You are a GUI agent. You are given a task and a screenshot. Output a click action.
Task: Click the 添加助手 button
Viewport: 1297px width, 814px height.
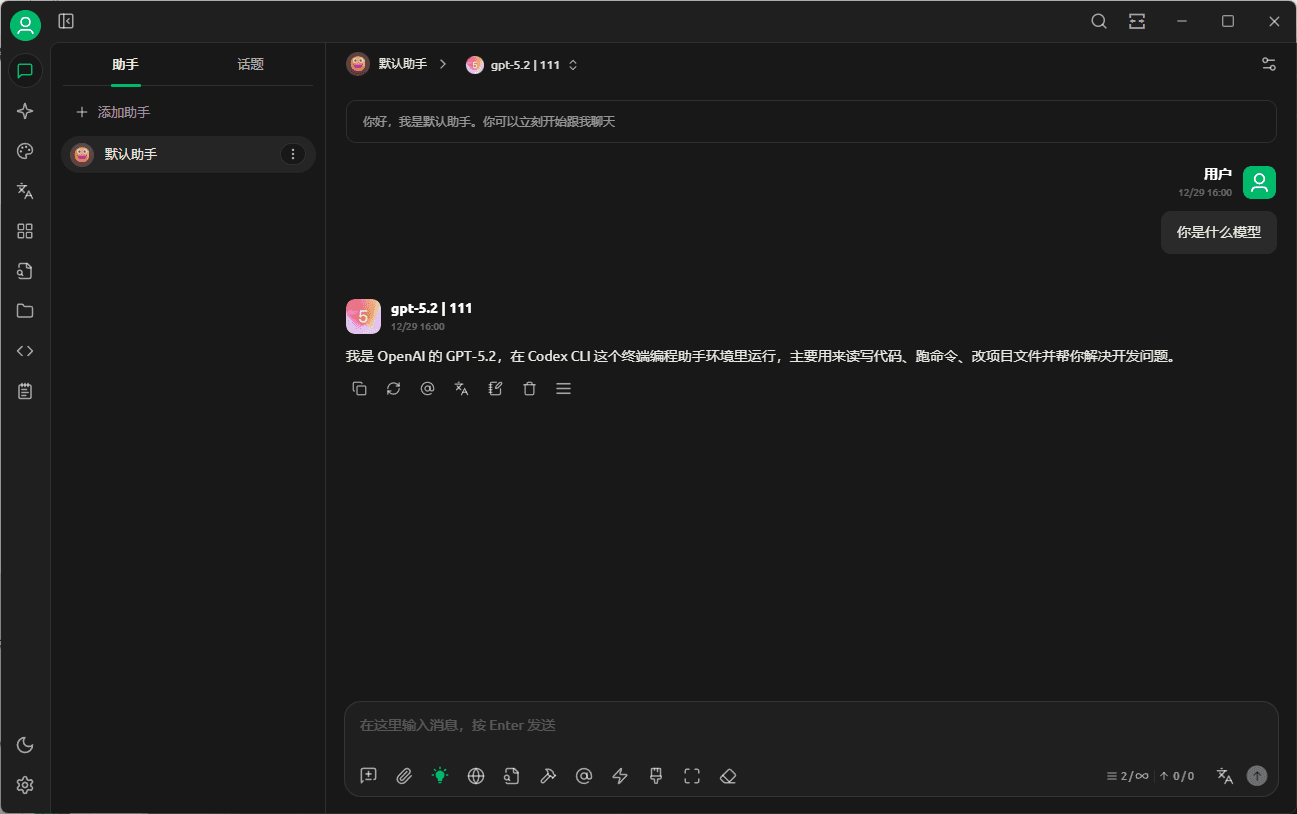113,113
